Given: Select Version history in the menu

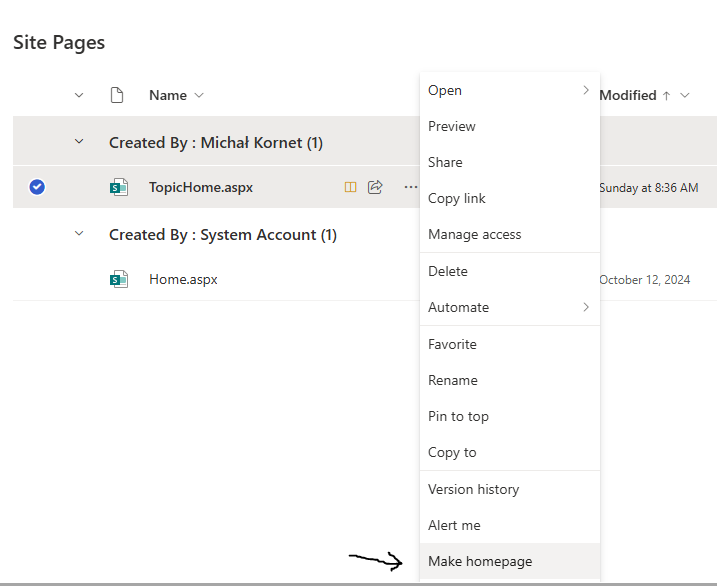Looking at the screenshot, I should point(473,489).
